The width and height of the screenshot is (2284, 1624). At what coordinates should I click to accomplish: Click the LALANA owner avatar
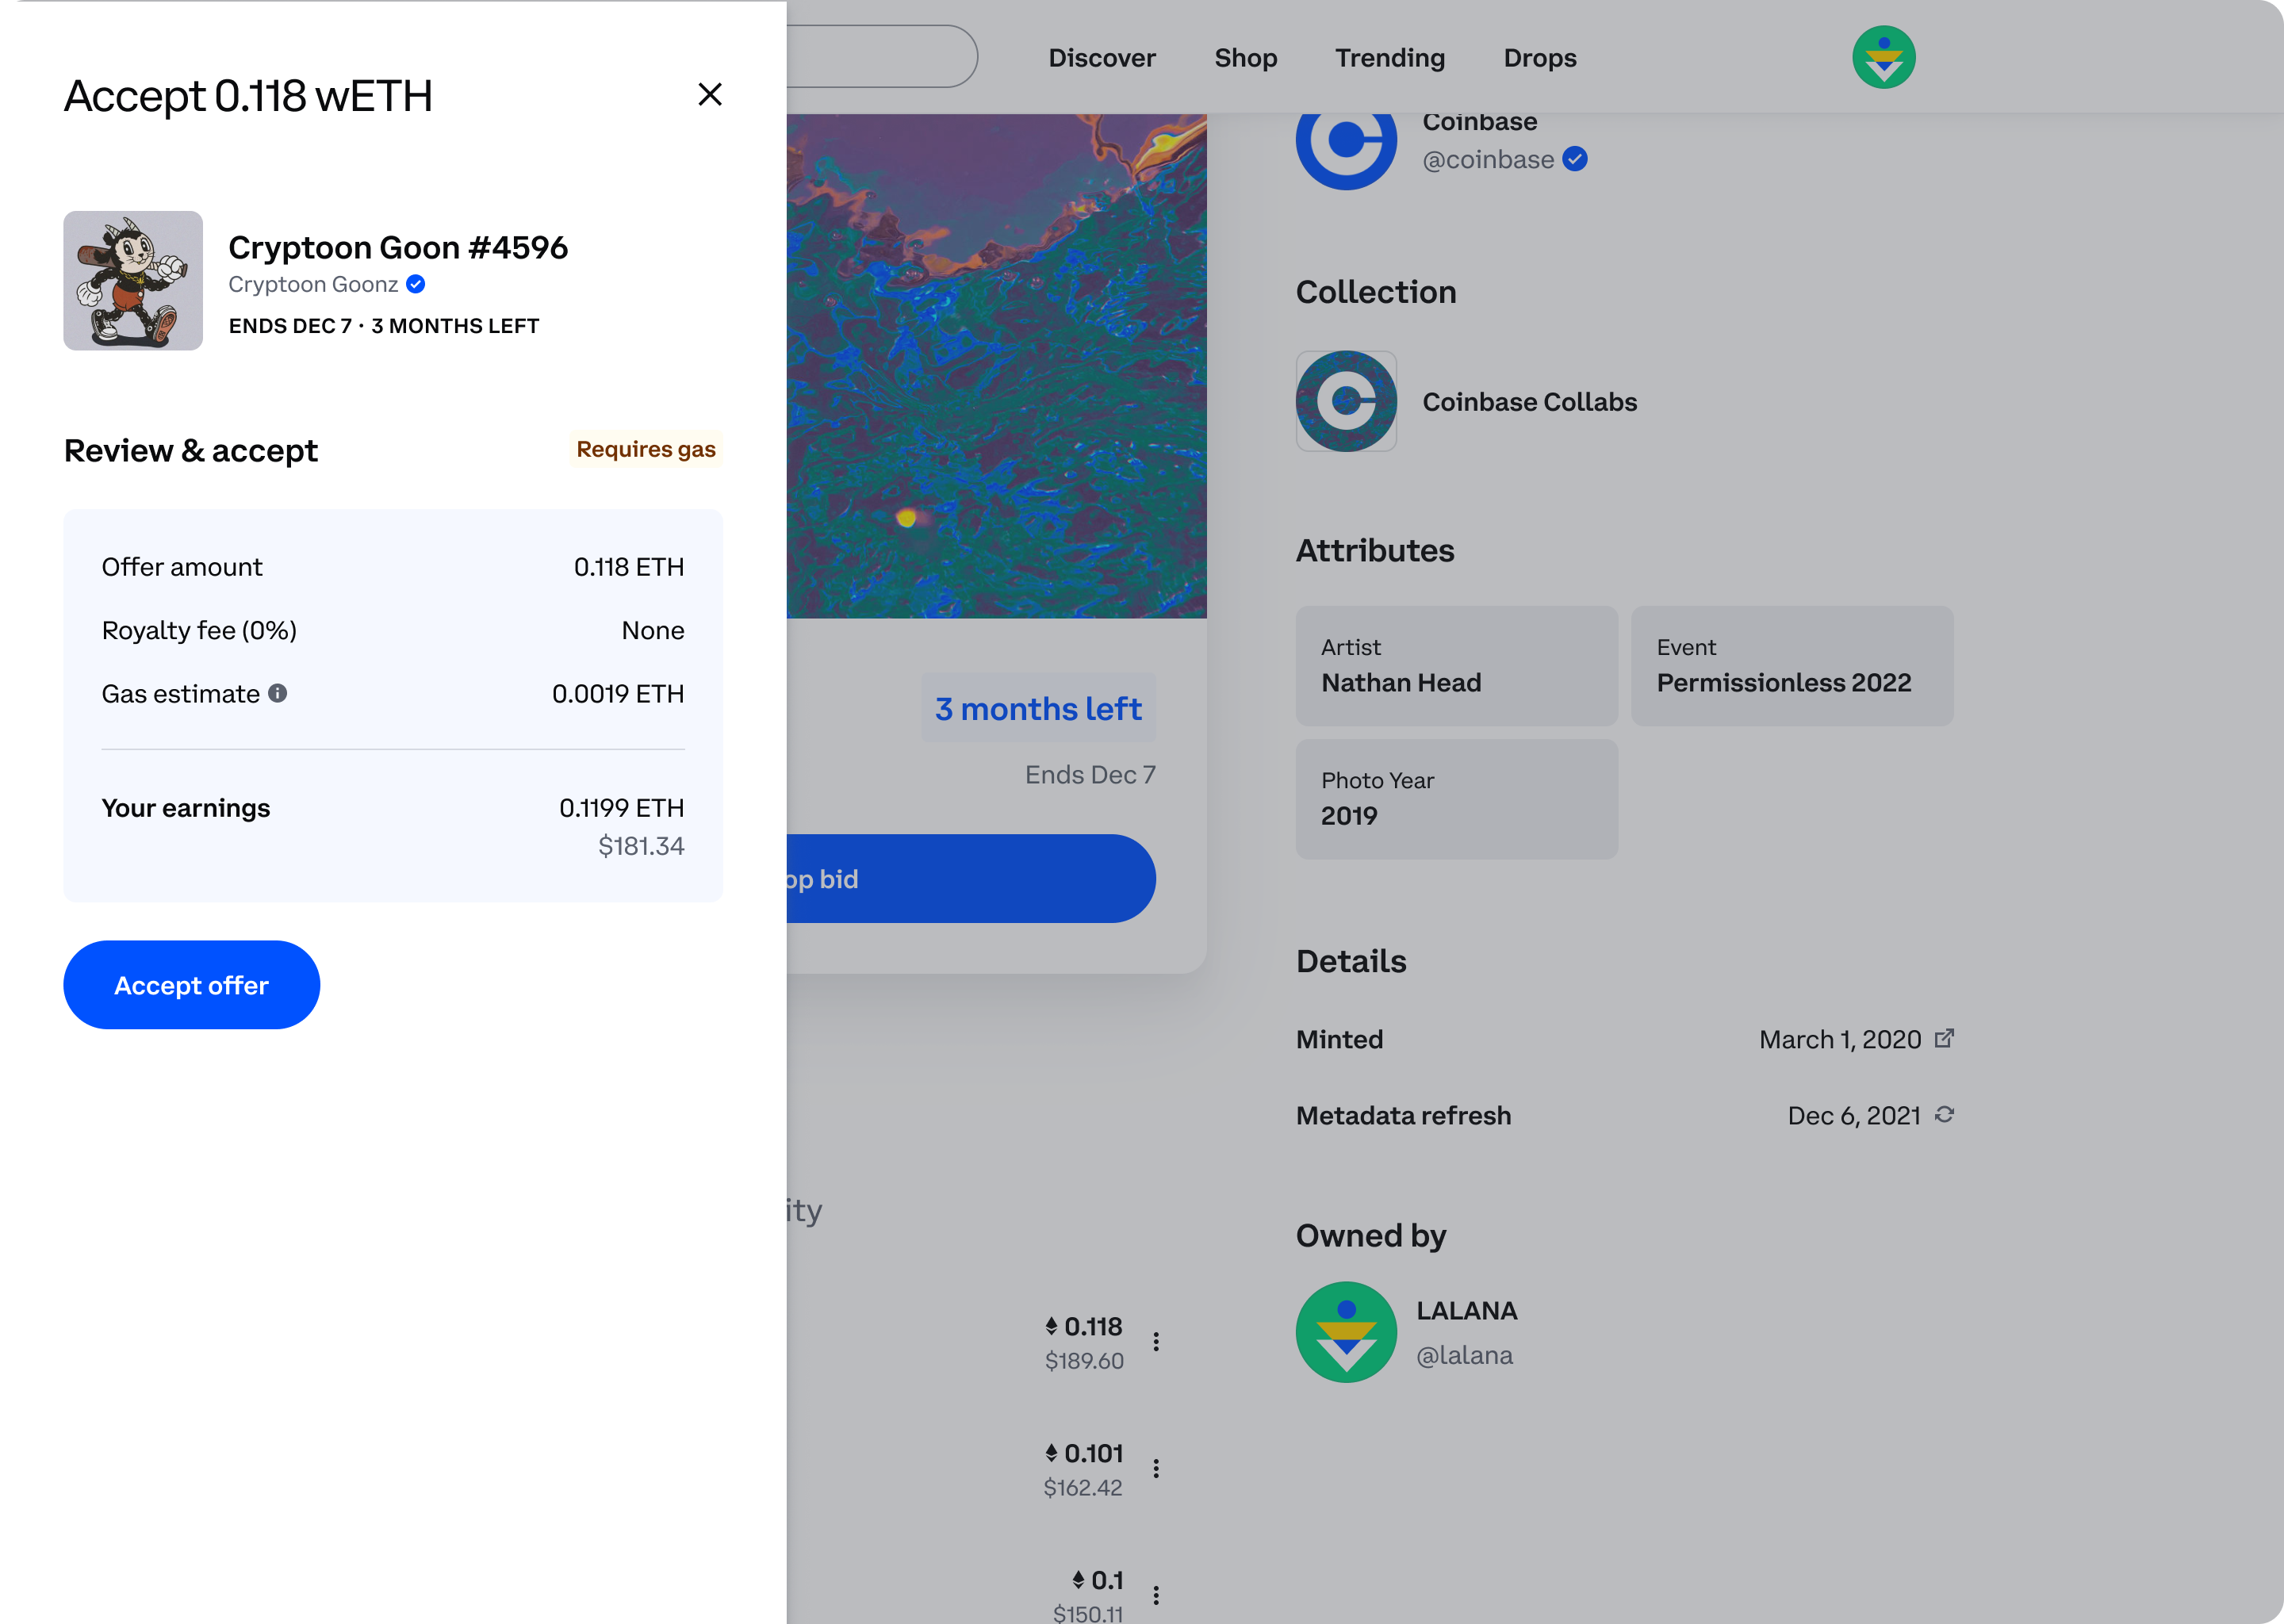pyautogui.click(x=1345, y=1332)
